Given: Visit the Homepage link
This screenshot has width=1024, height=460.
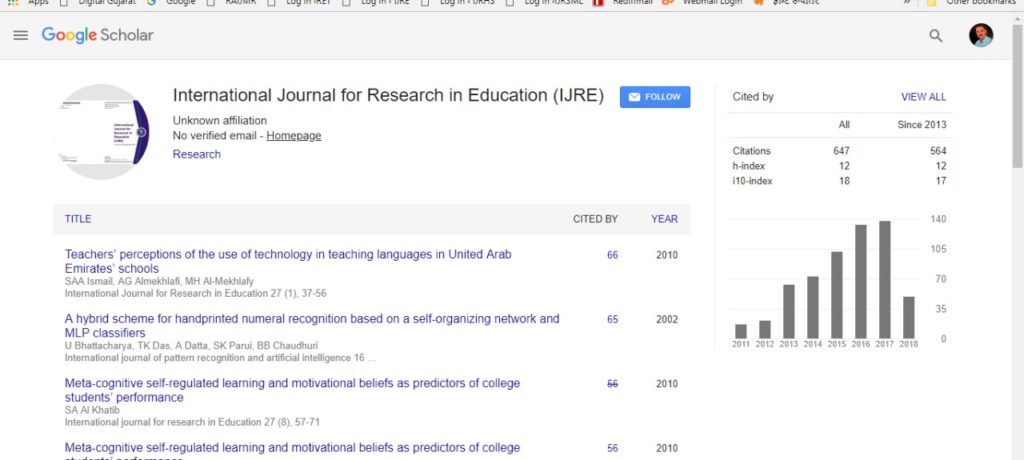Looking at the screenshot, I should click(x=293, y=136).
